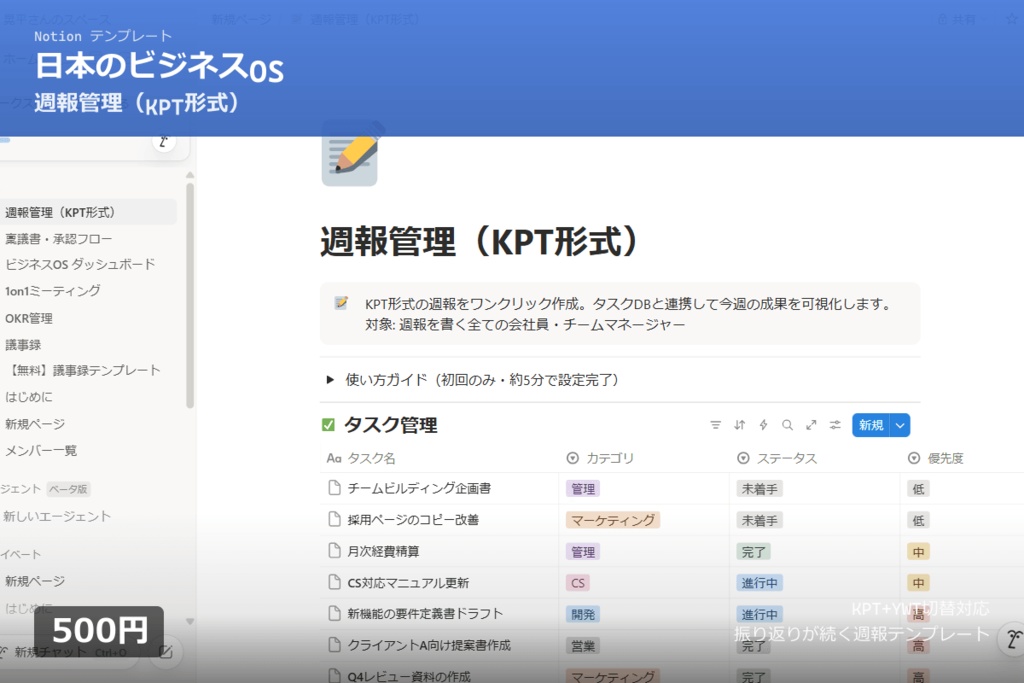Expand the 使い方ガイド section
1024x683 pixels.
(x=330, y=378)
